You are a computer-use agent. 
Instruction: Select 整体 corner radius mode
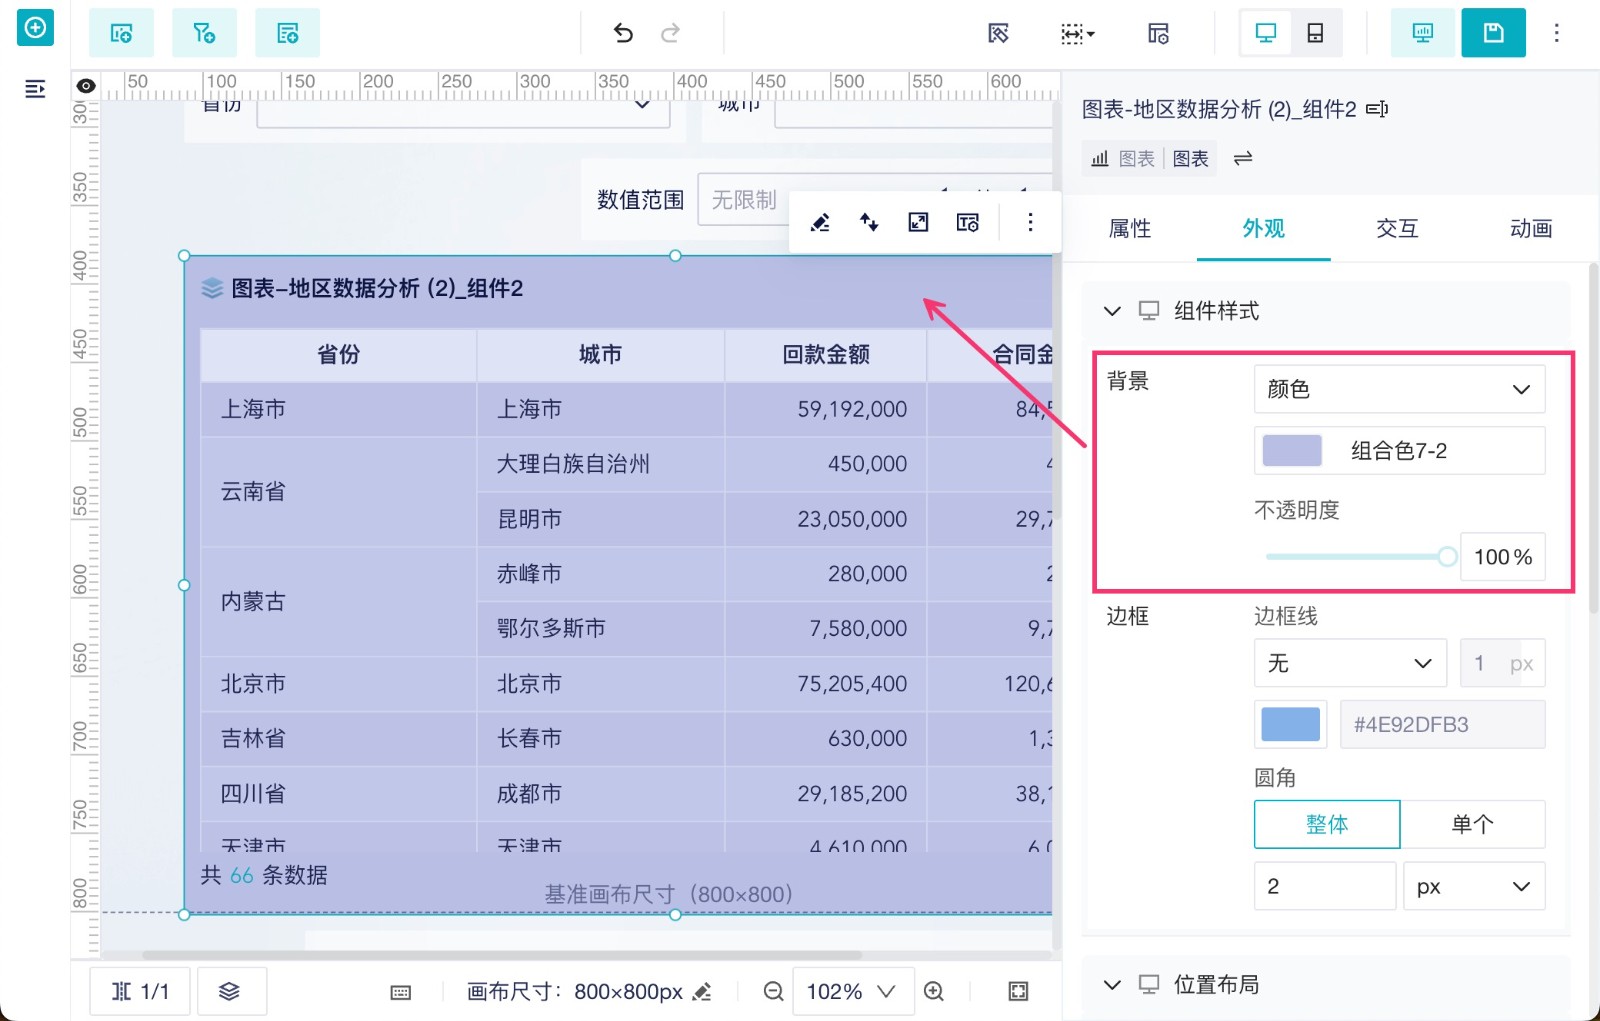(1327, 824)
